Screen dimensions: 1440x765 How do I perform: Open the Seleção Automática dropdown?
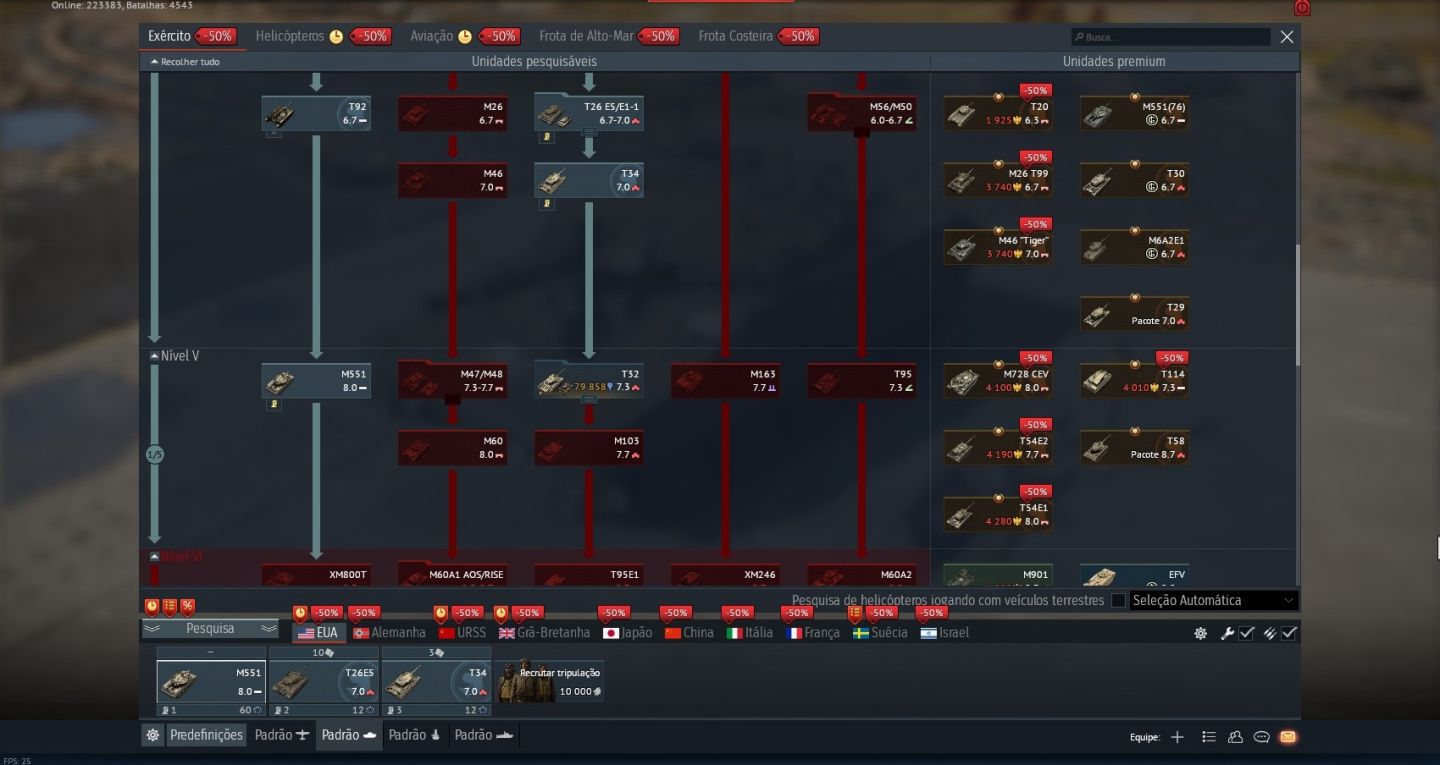click(x=1213, y=601)
